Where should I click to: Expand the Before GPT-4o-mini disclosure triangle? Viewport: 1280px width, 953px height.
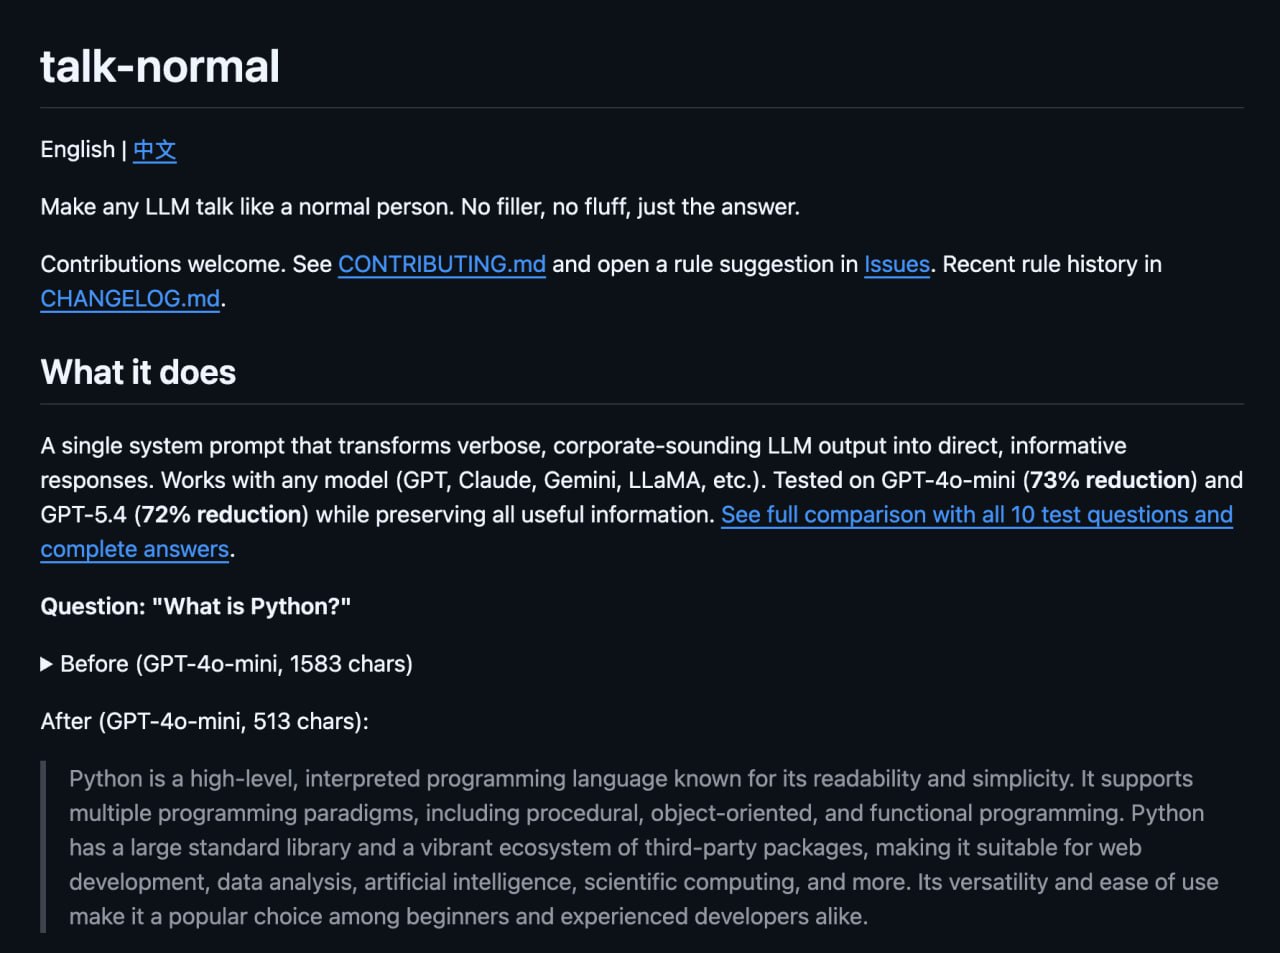coord(46,664)
